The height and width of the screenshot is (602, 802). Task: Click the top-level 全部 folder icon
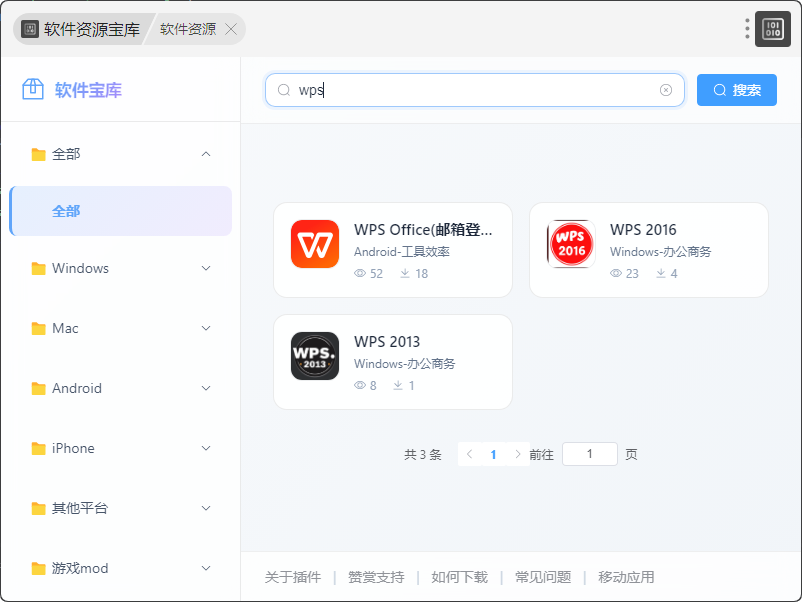point(38,154)
